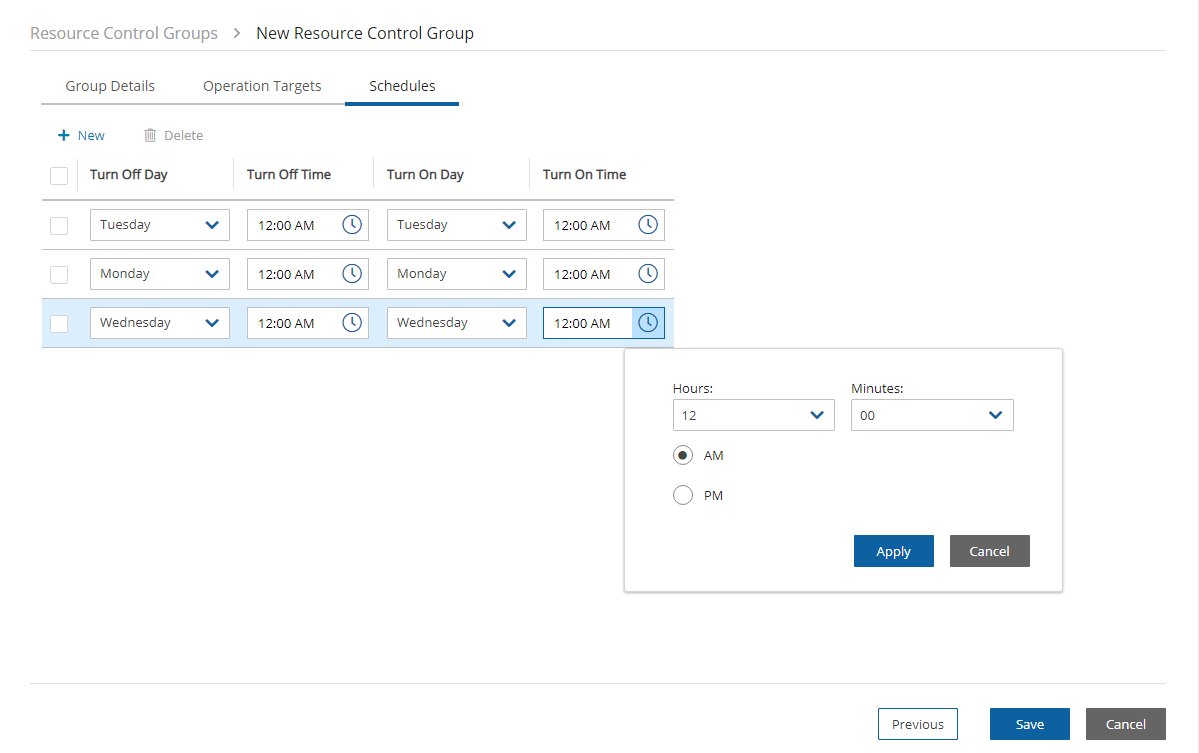Viewport: 1199px width, 753px height.
Task: Click the clock icon for Tuesday Turn Off Time
Action: click(x=352, y=225)
